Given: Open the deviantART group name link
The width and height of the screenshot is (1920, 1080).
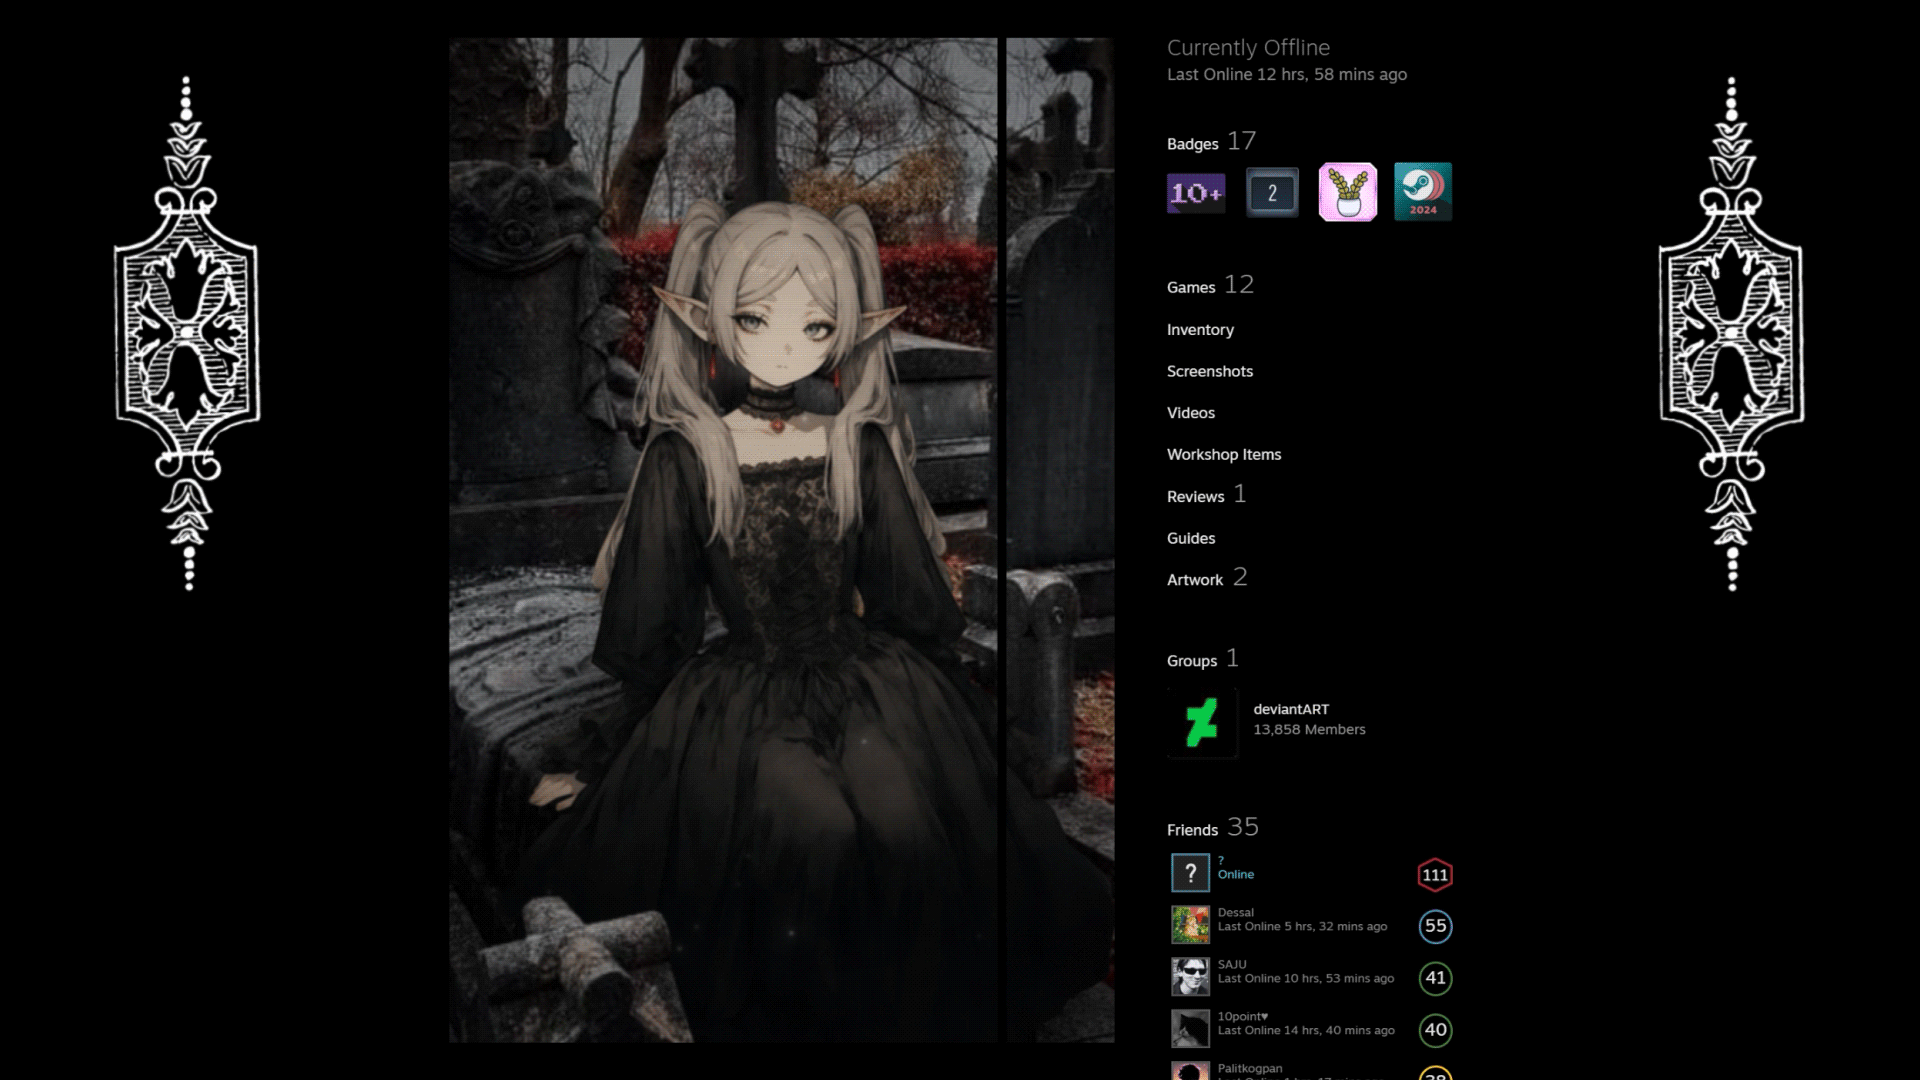Looking at the screenshot, I should [x=1291, y=709].
